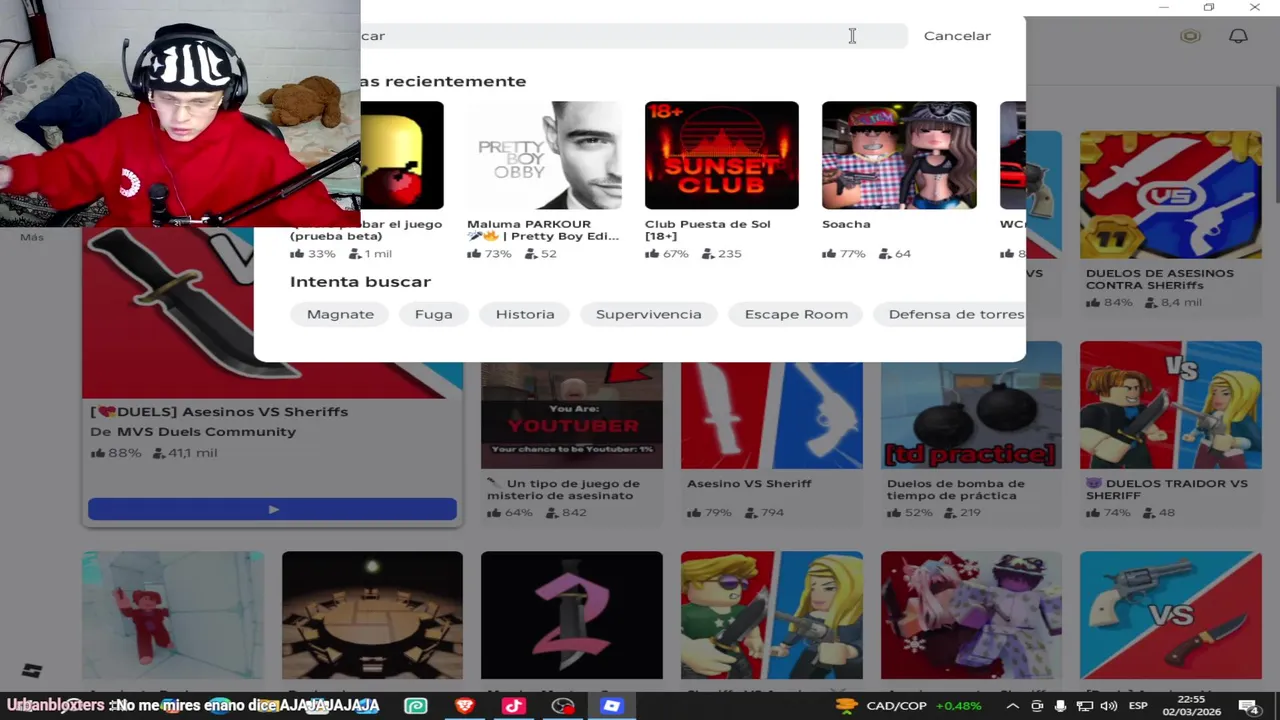Select the Historia search suggestion chip
1280x720 pixels.
(x=525, y=314)
